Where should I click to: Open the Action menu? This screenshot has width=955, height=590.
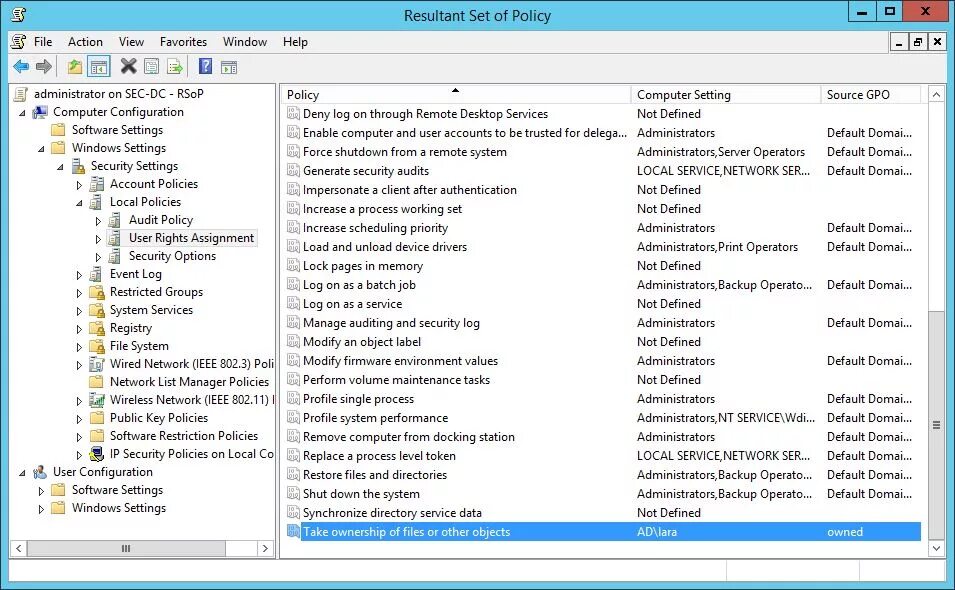[x=85, y=41]
